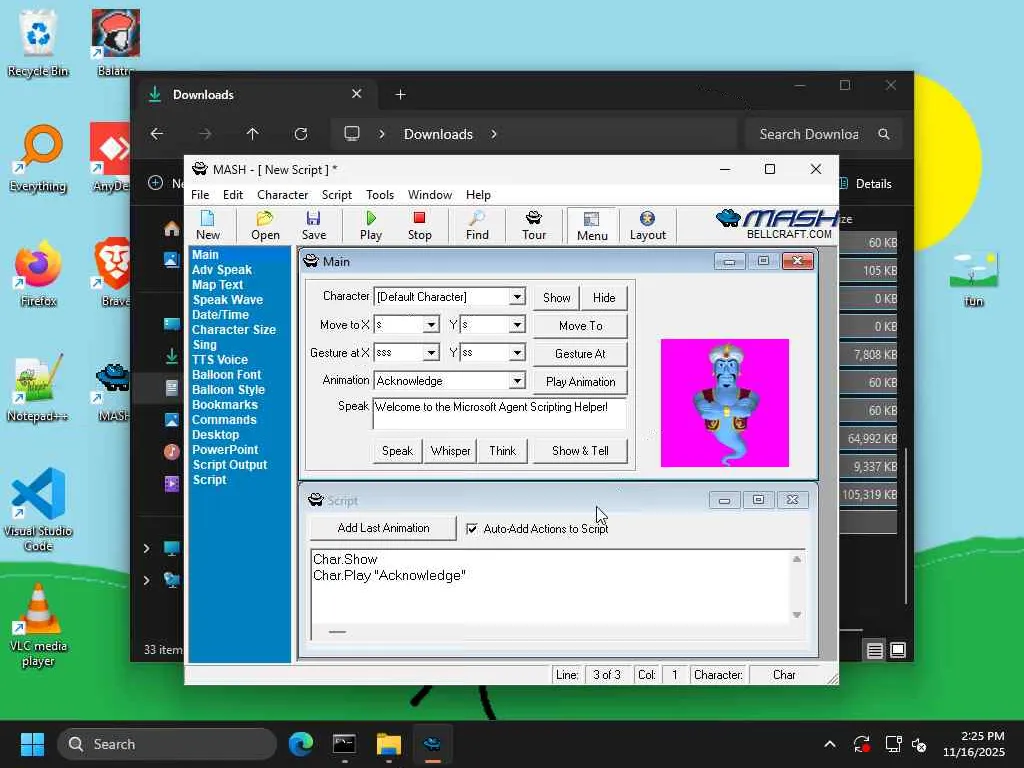Open the Character dropdown list
The width and height of the screenshot is (1024, 768).
coord(517,296)
